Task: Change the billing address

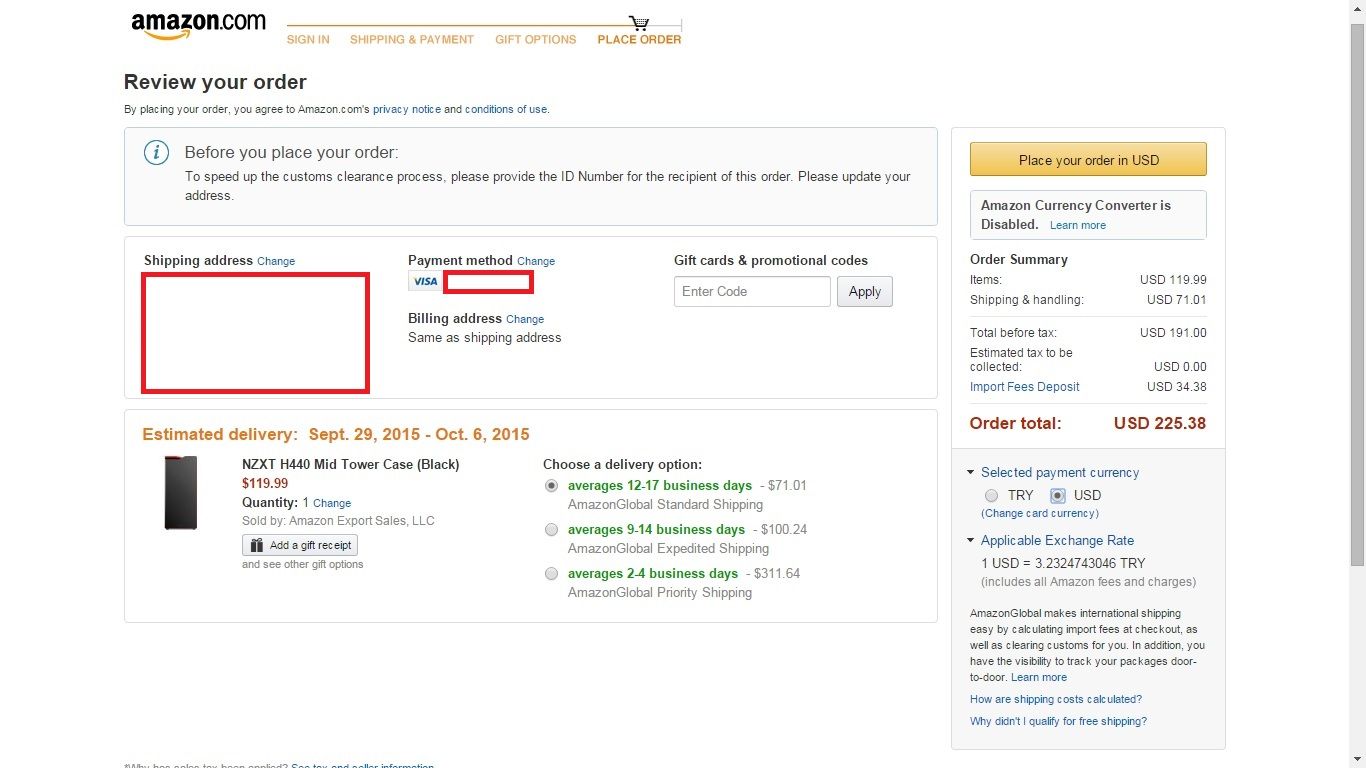Action: (x=525, y=320)
